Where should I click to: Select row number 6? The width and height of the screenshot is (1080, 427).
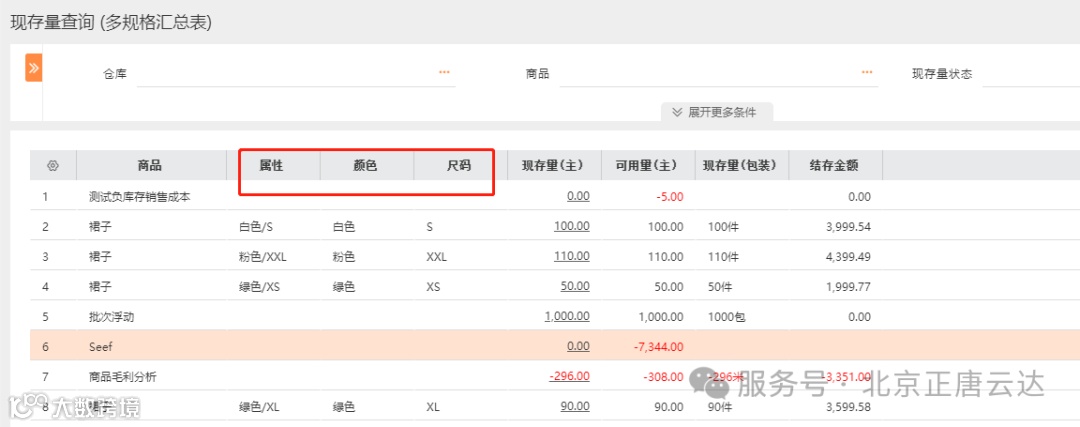click(45, 347)
